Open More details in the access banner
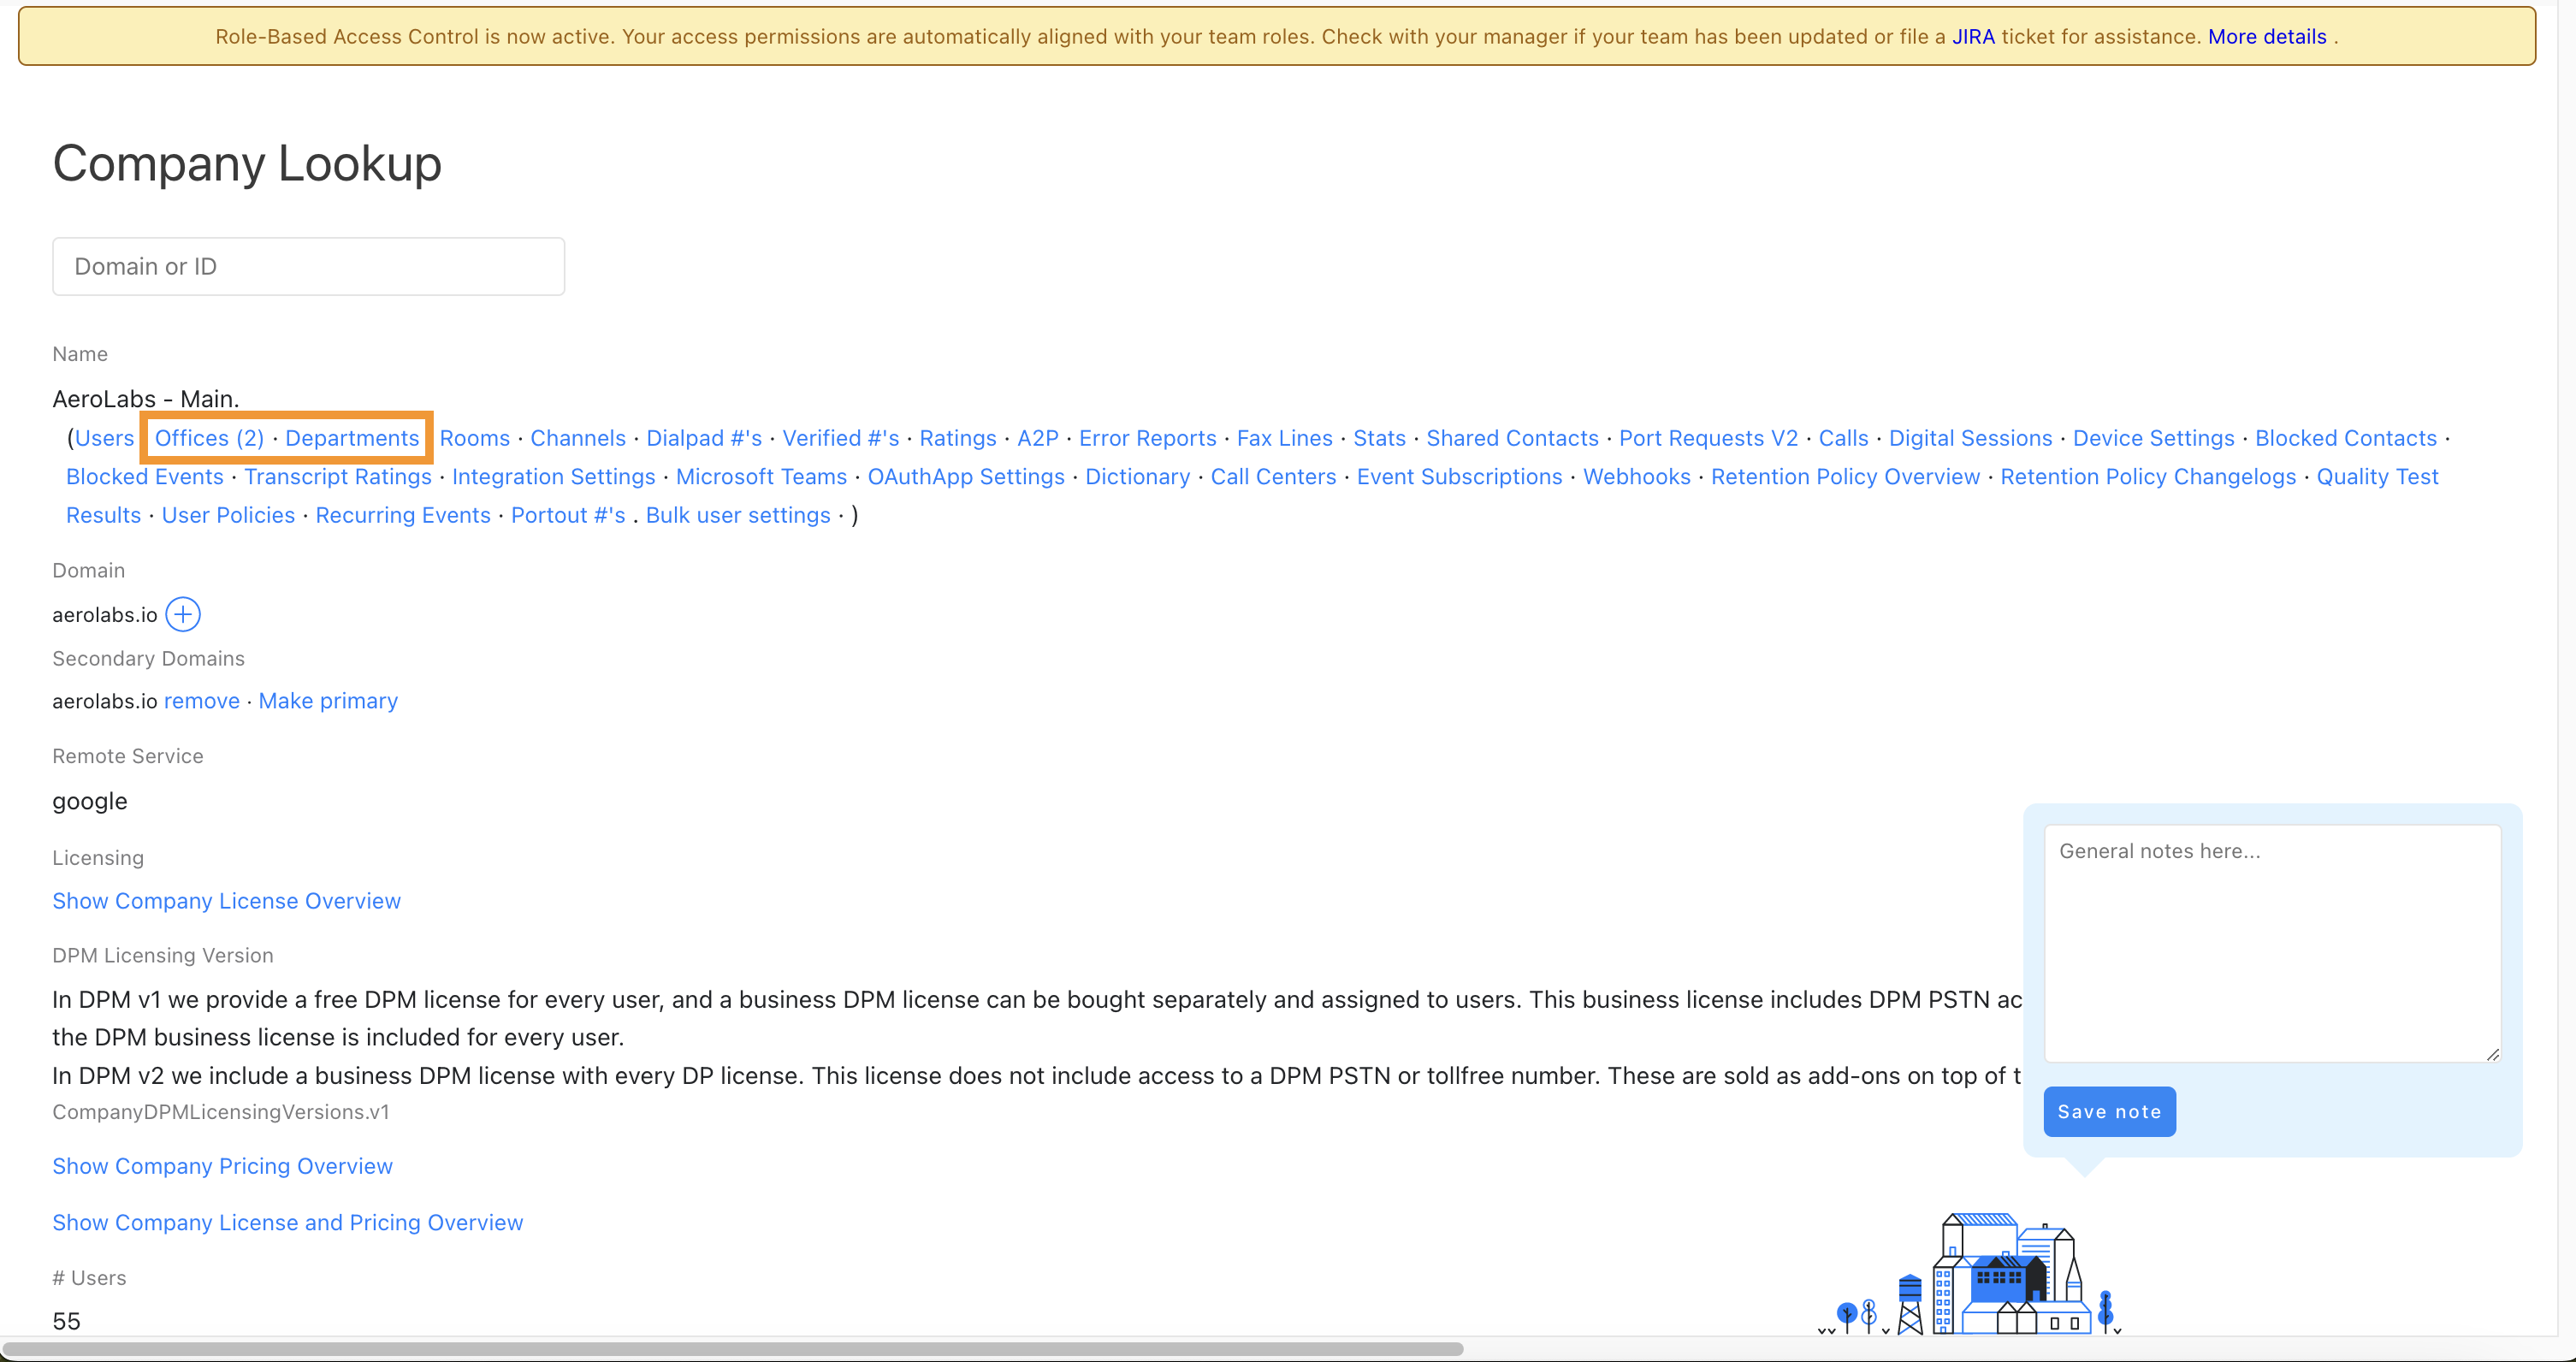 point(2267,37)
